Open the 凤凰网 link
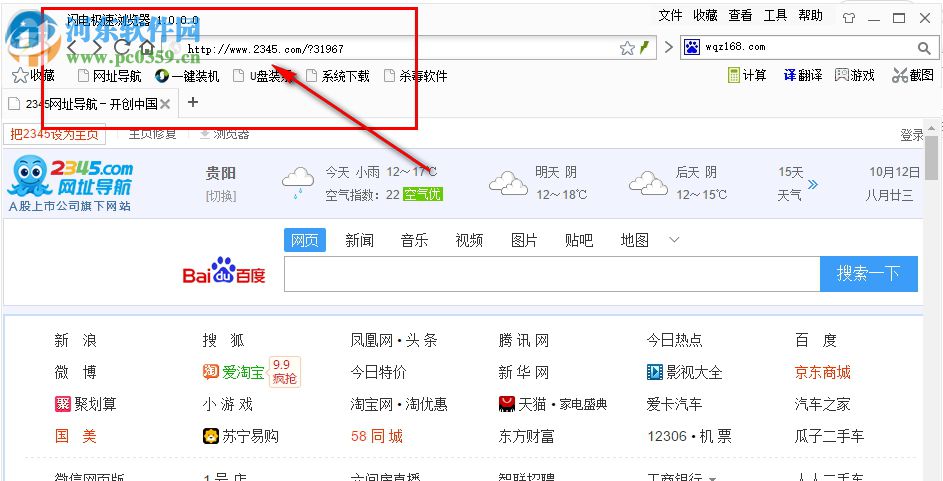943x481 pixels. pyautogui.click(x=372, y=341)
